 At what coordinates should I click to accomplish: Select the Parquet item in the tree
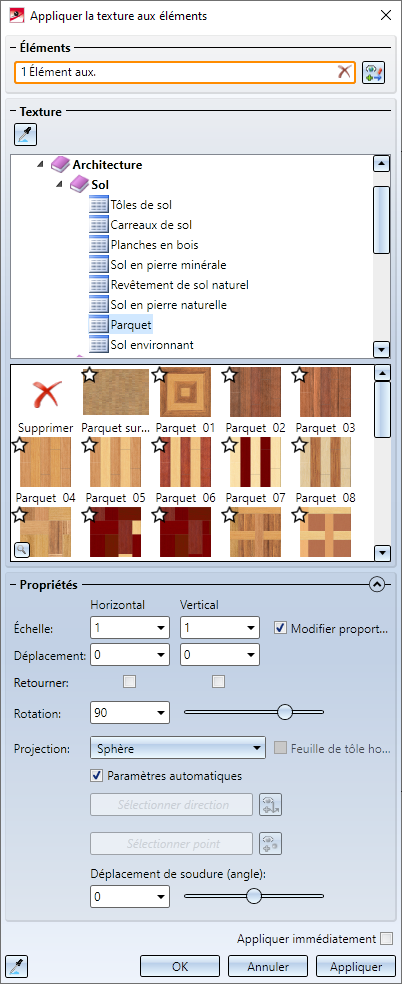point(131,325)
